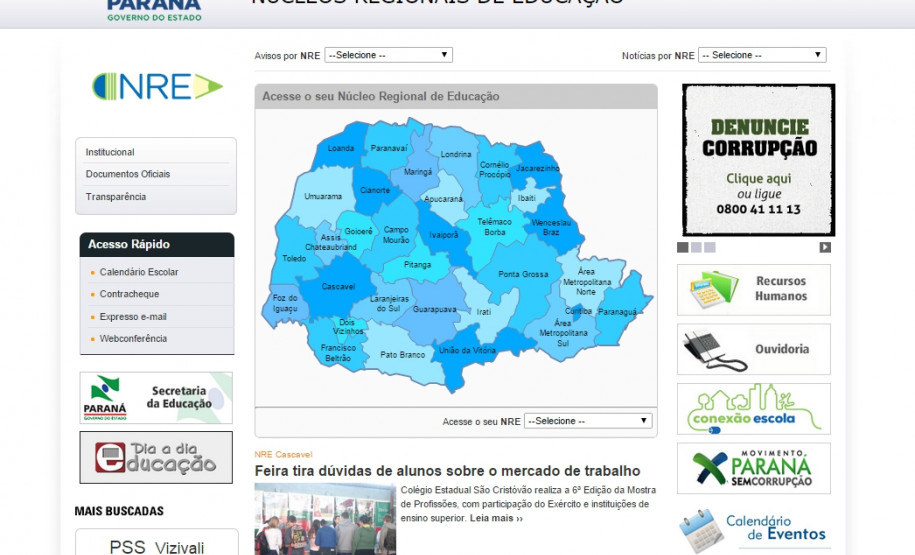Select Ibaiti region on the map
This screenshot has height=555, width=915.
tap(526, 198)
